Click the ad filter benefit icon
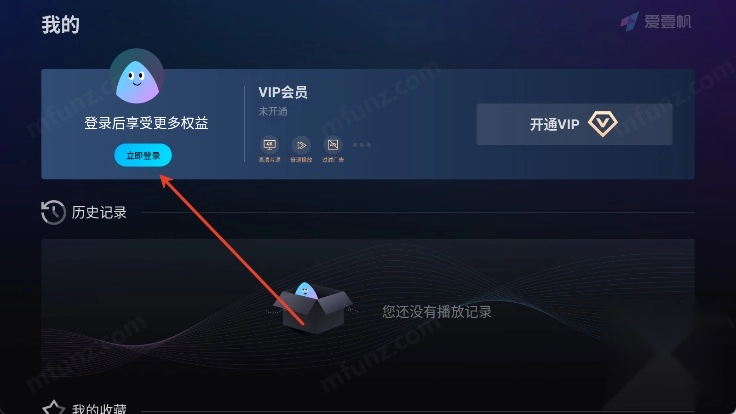 [x=333, y=145]
